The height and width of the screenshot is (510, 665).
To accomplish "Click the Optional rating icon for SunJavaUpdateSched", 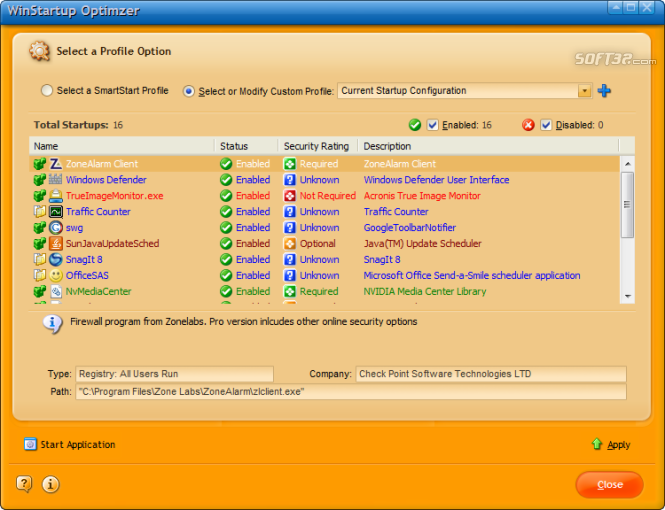I will click(x=290, y=243).
